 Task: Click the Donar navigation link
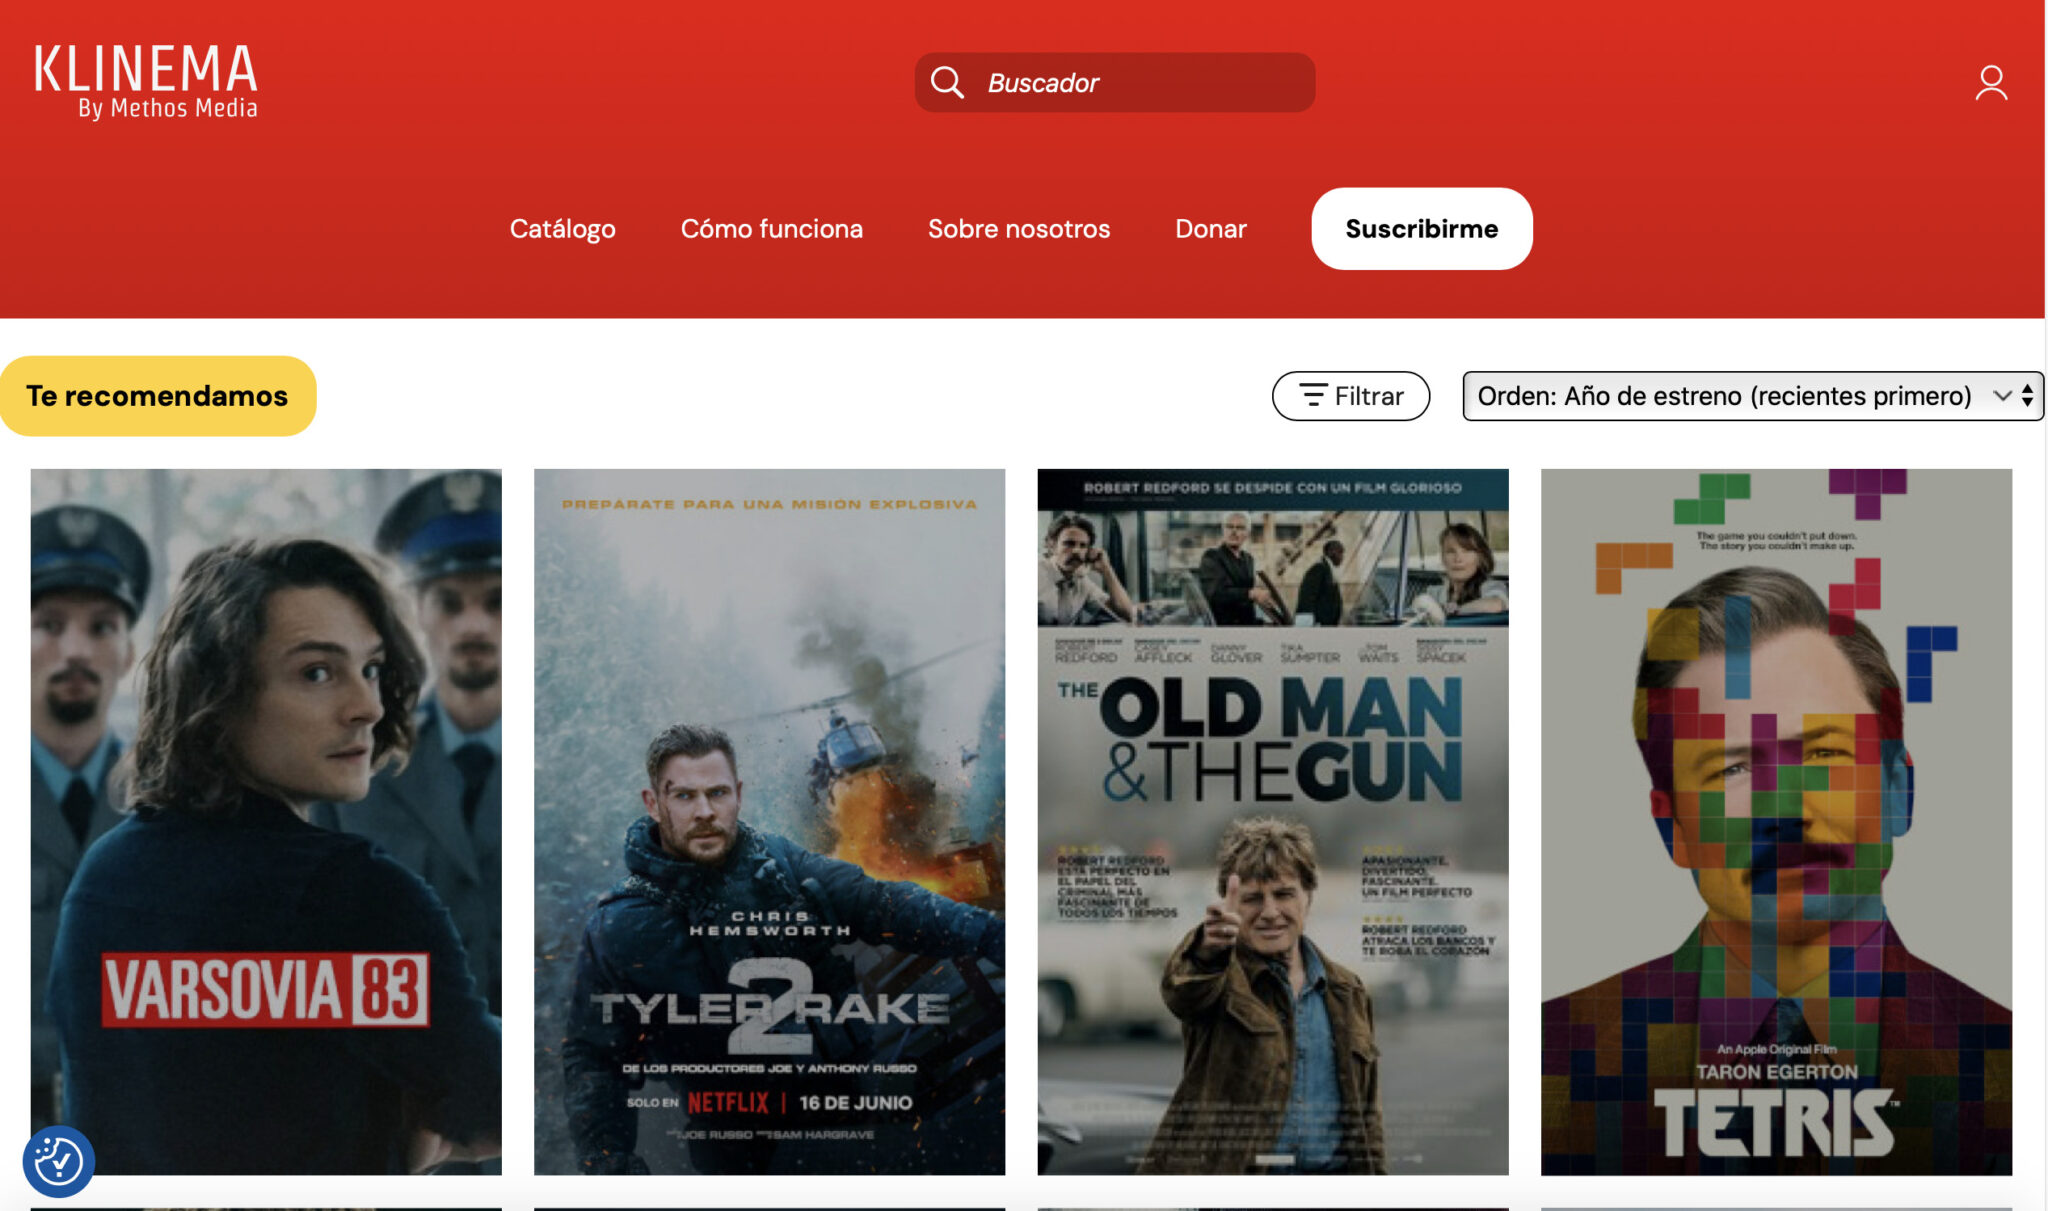[1211, 228]
